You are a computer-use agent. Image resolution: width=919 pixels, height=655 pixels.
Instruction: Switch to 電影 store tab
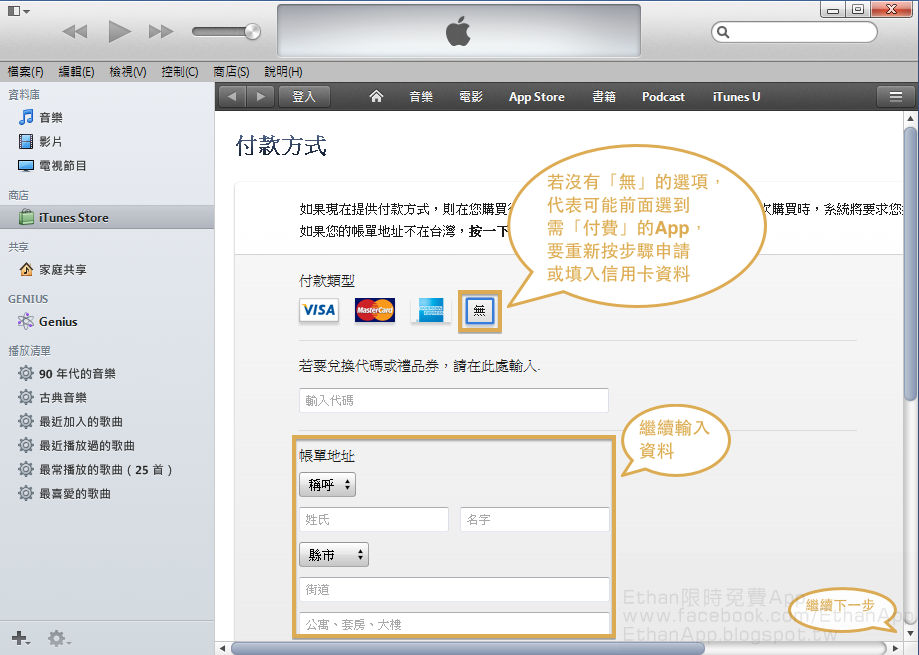click(x=471, y=97)
